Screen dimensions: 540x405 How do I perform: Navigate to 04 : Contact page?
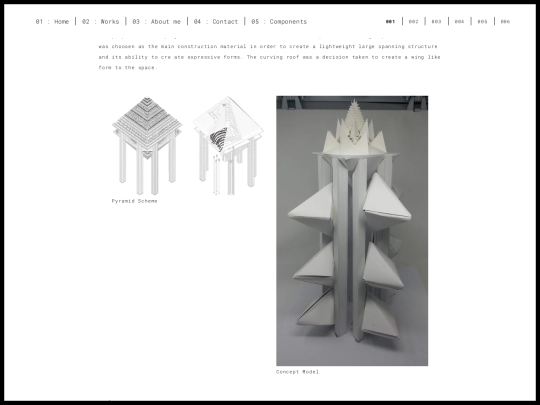point(216,22)
